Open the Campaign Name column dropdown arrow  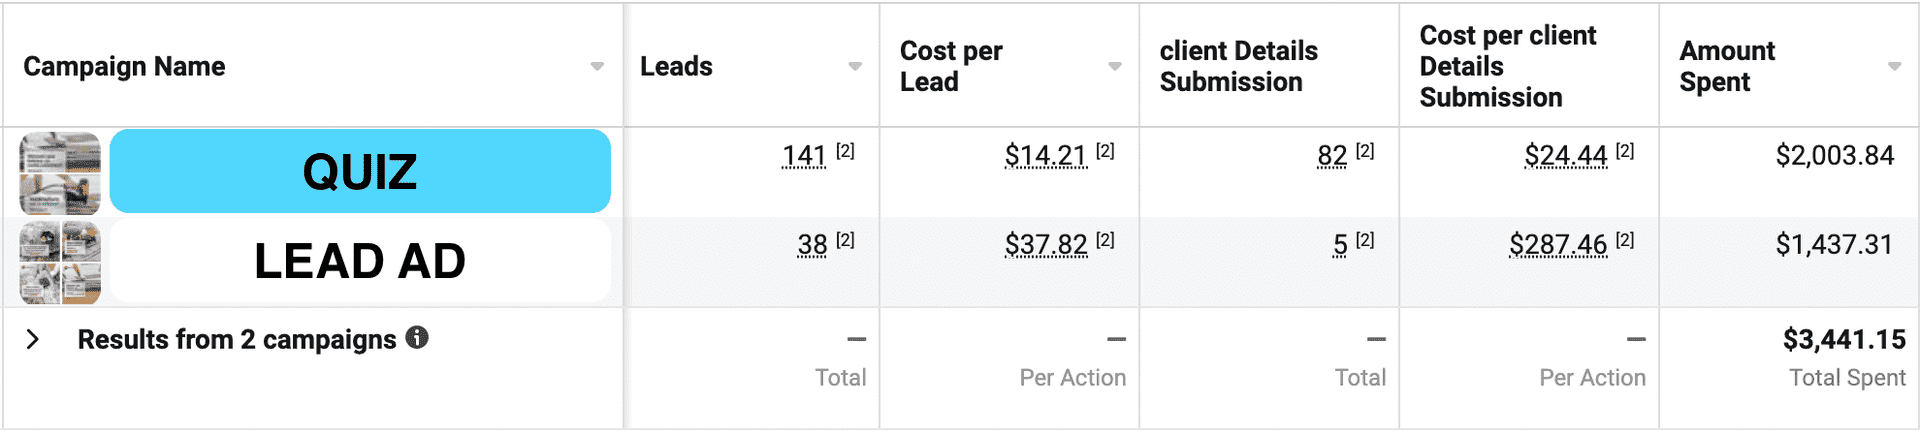(x=597, y=66)
